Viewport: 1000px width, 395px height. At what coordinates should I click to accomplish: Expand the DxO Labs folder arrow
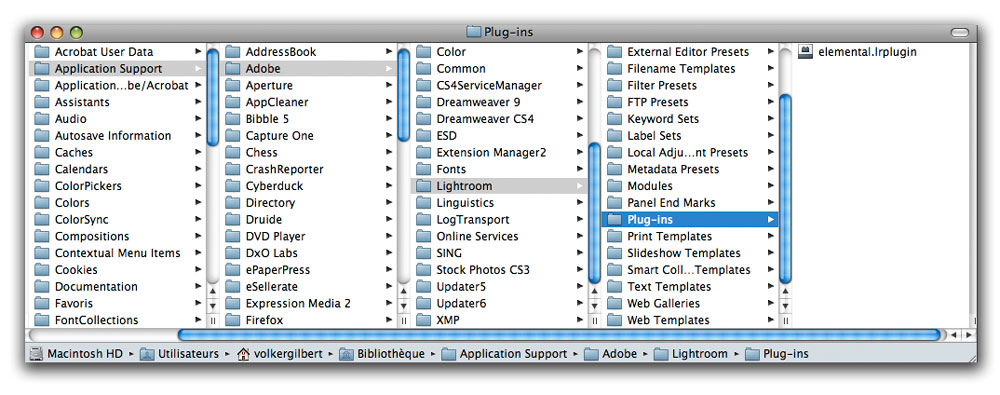(x=389, y=253)
